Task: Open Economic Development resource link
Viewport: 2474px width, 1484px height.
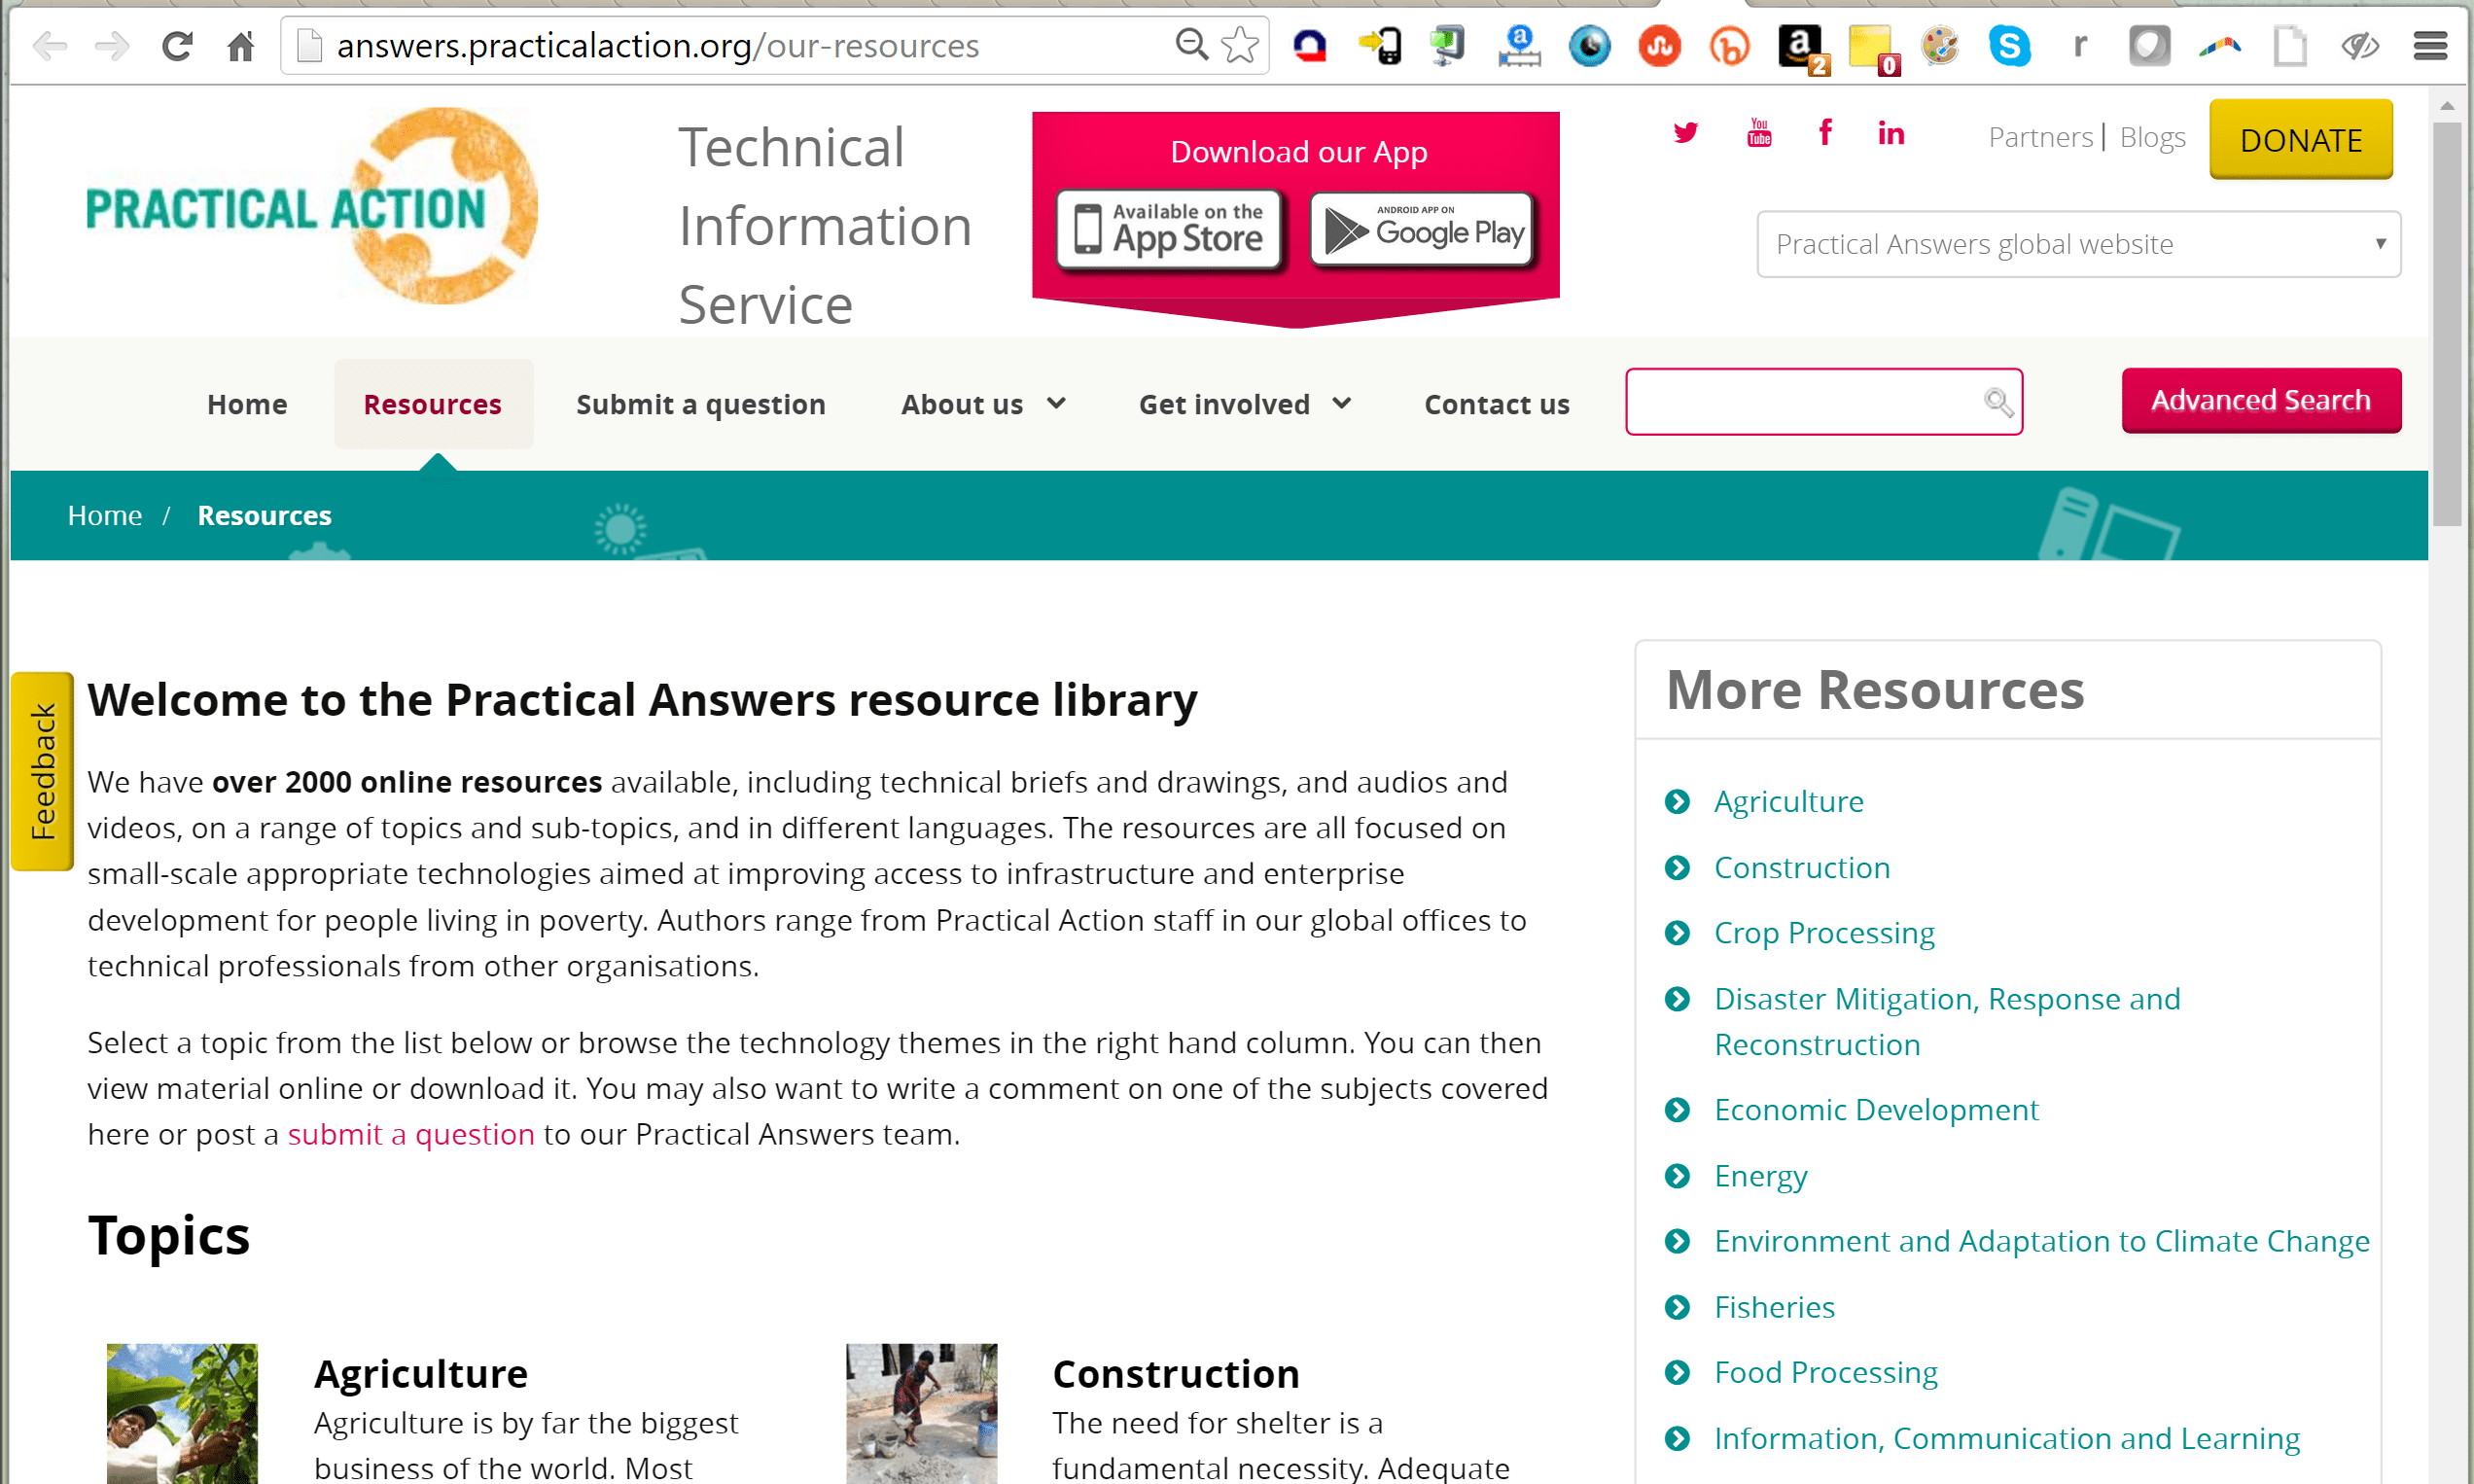Action: tap(1876, 1110)
